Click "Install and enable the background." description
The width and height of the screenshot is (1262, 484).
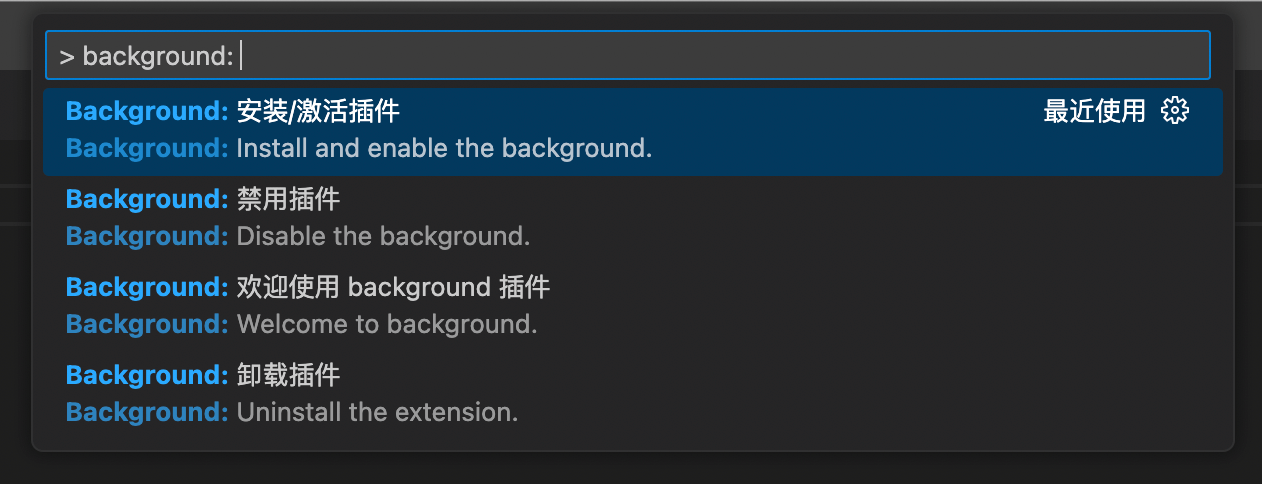tap(444, 149)
